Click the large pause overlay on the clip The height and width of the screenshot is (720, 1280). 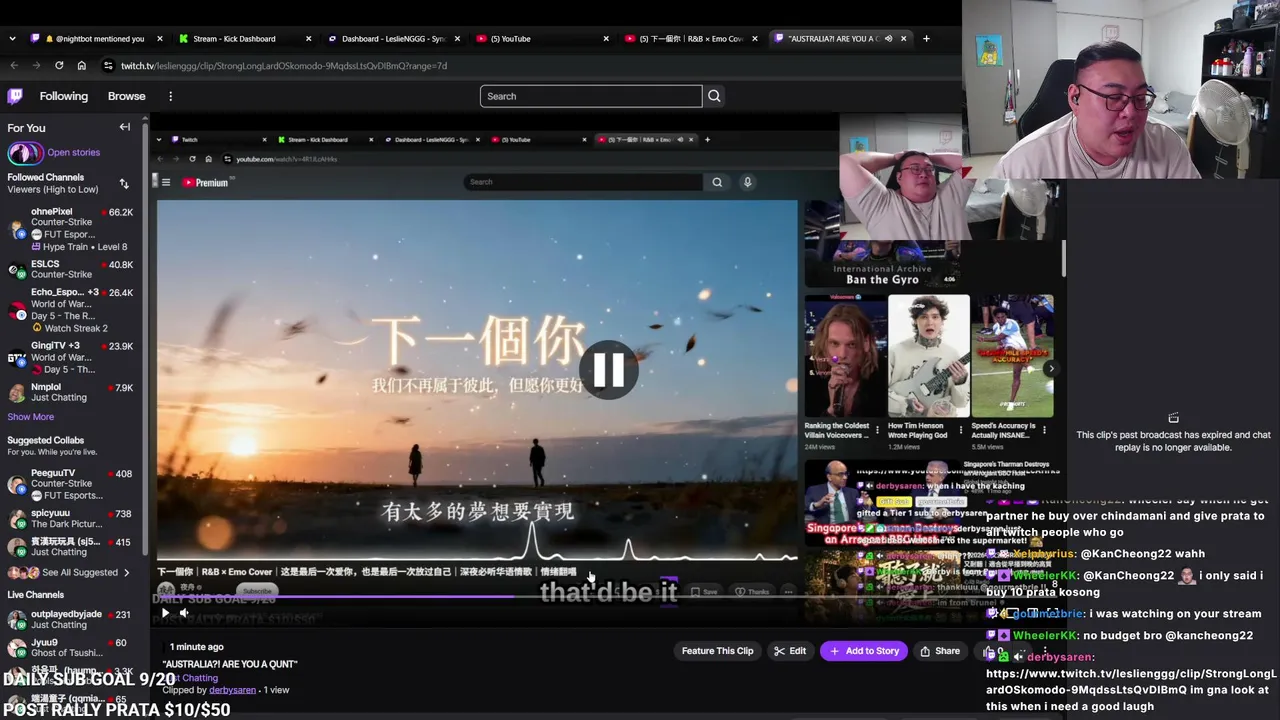[x=609, y=370]
